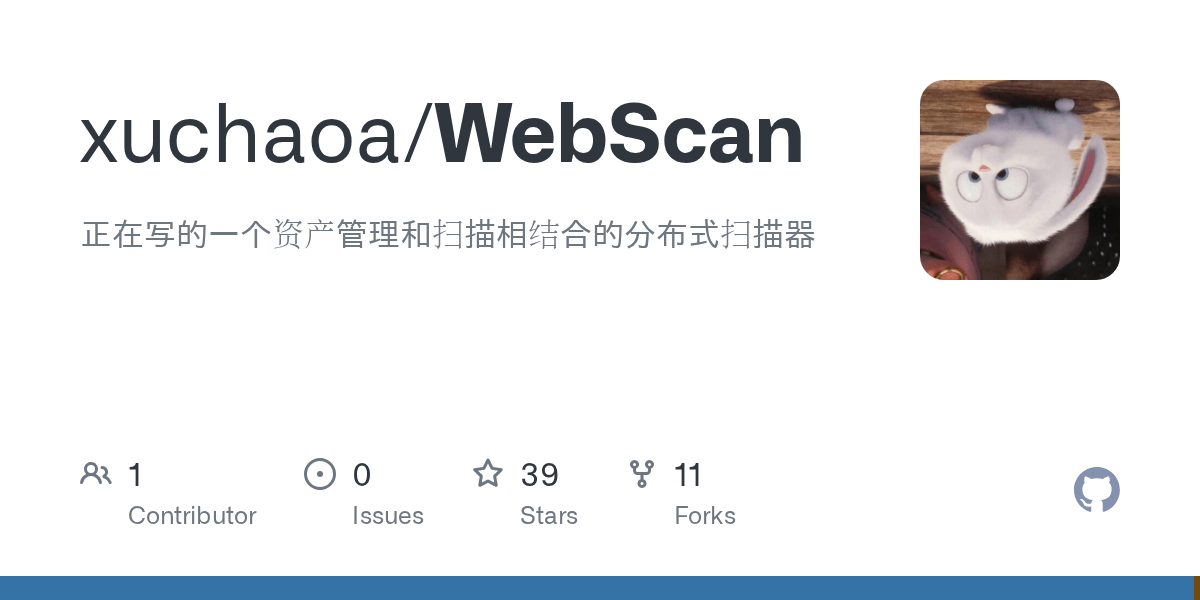Image resolution: width=1200 pixels, height=600 pixels.
Task: Click the forks count 11
Action: [x=688, y=475]
